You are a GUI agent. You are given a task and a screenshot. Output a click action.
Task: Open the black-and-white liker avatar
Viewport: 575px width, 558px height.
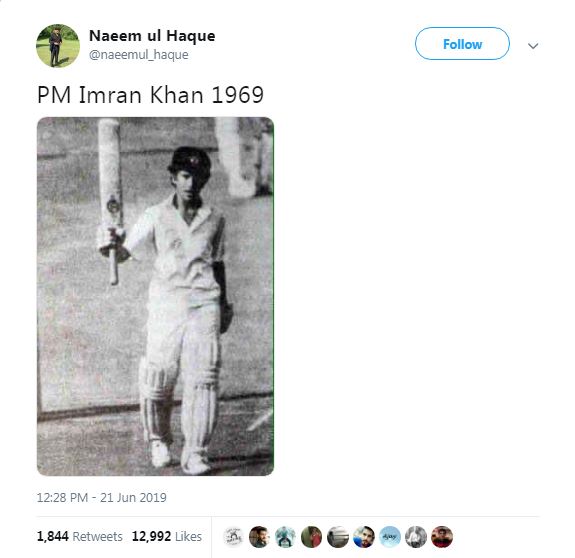[416, 537]
